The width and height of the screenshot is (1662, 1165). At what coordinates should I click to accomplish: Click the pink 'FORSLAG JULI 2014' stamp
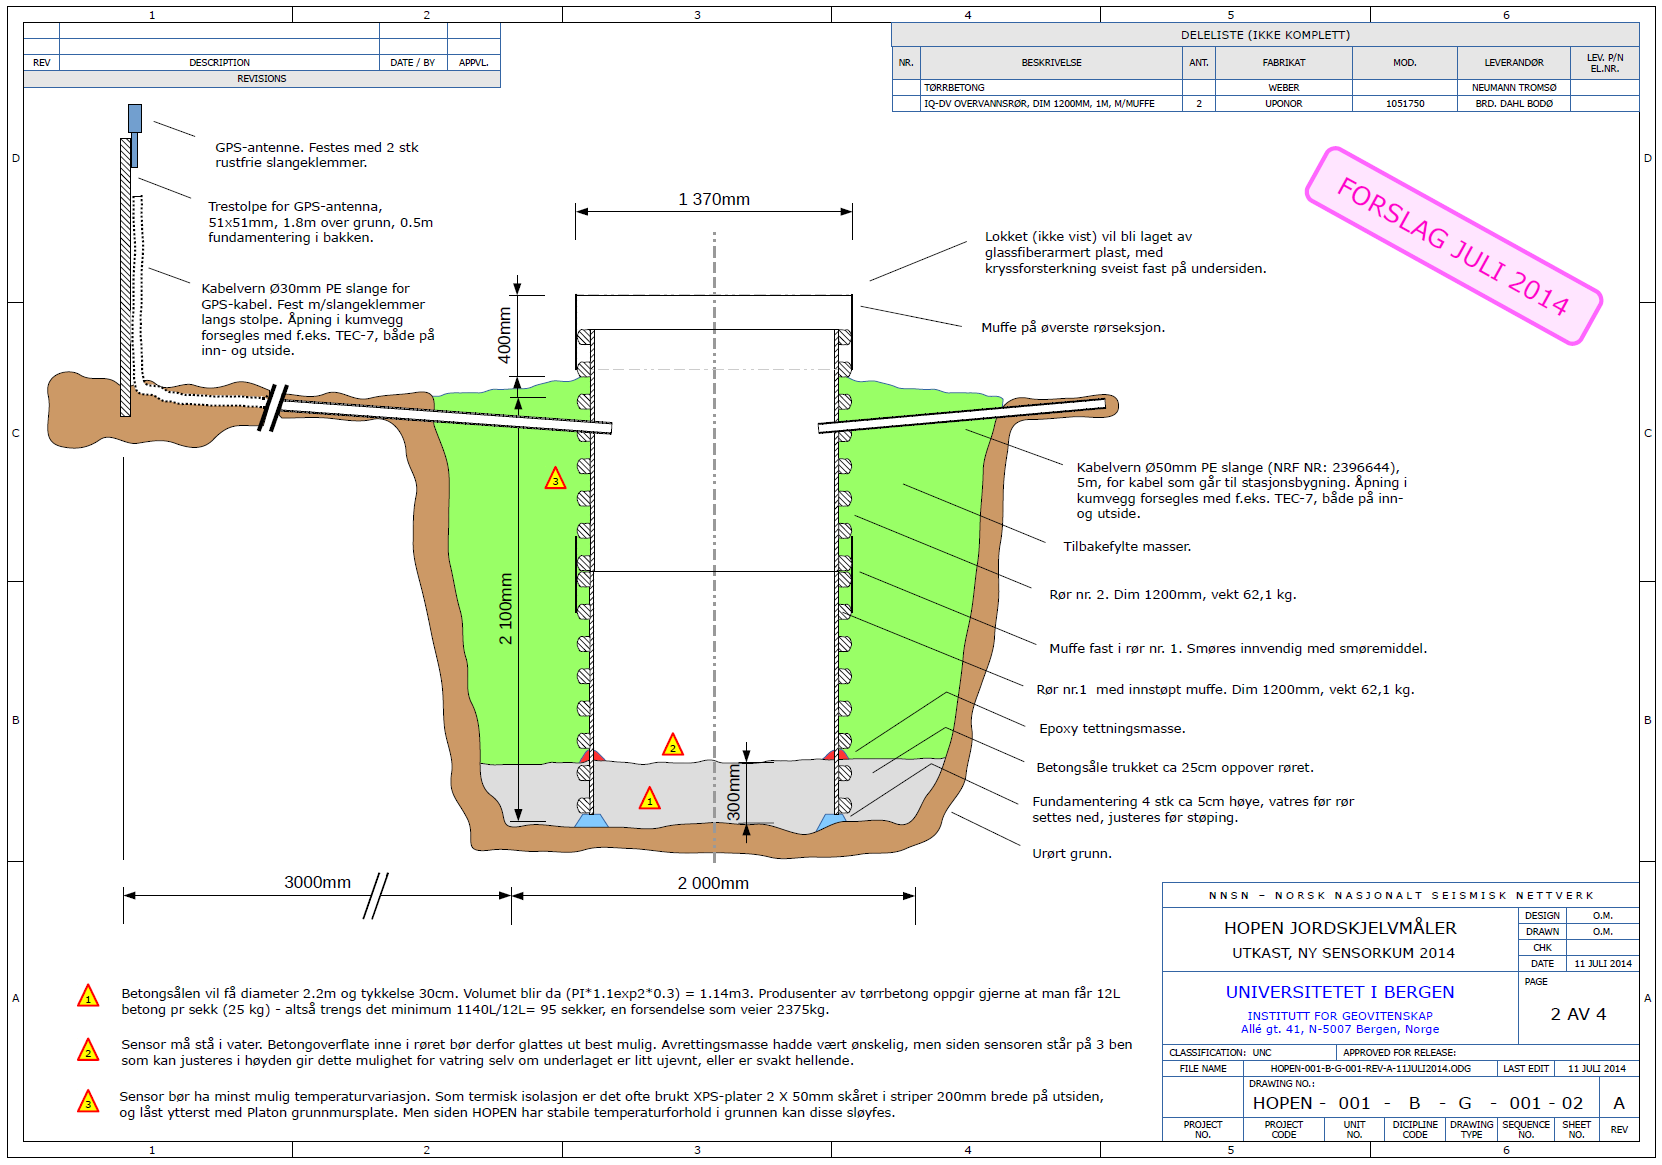[x=1453, y=246]
